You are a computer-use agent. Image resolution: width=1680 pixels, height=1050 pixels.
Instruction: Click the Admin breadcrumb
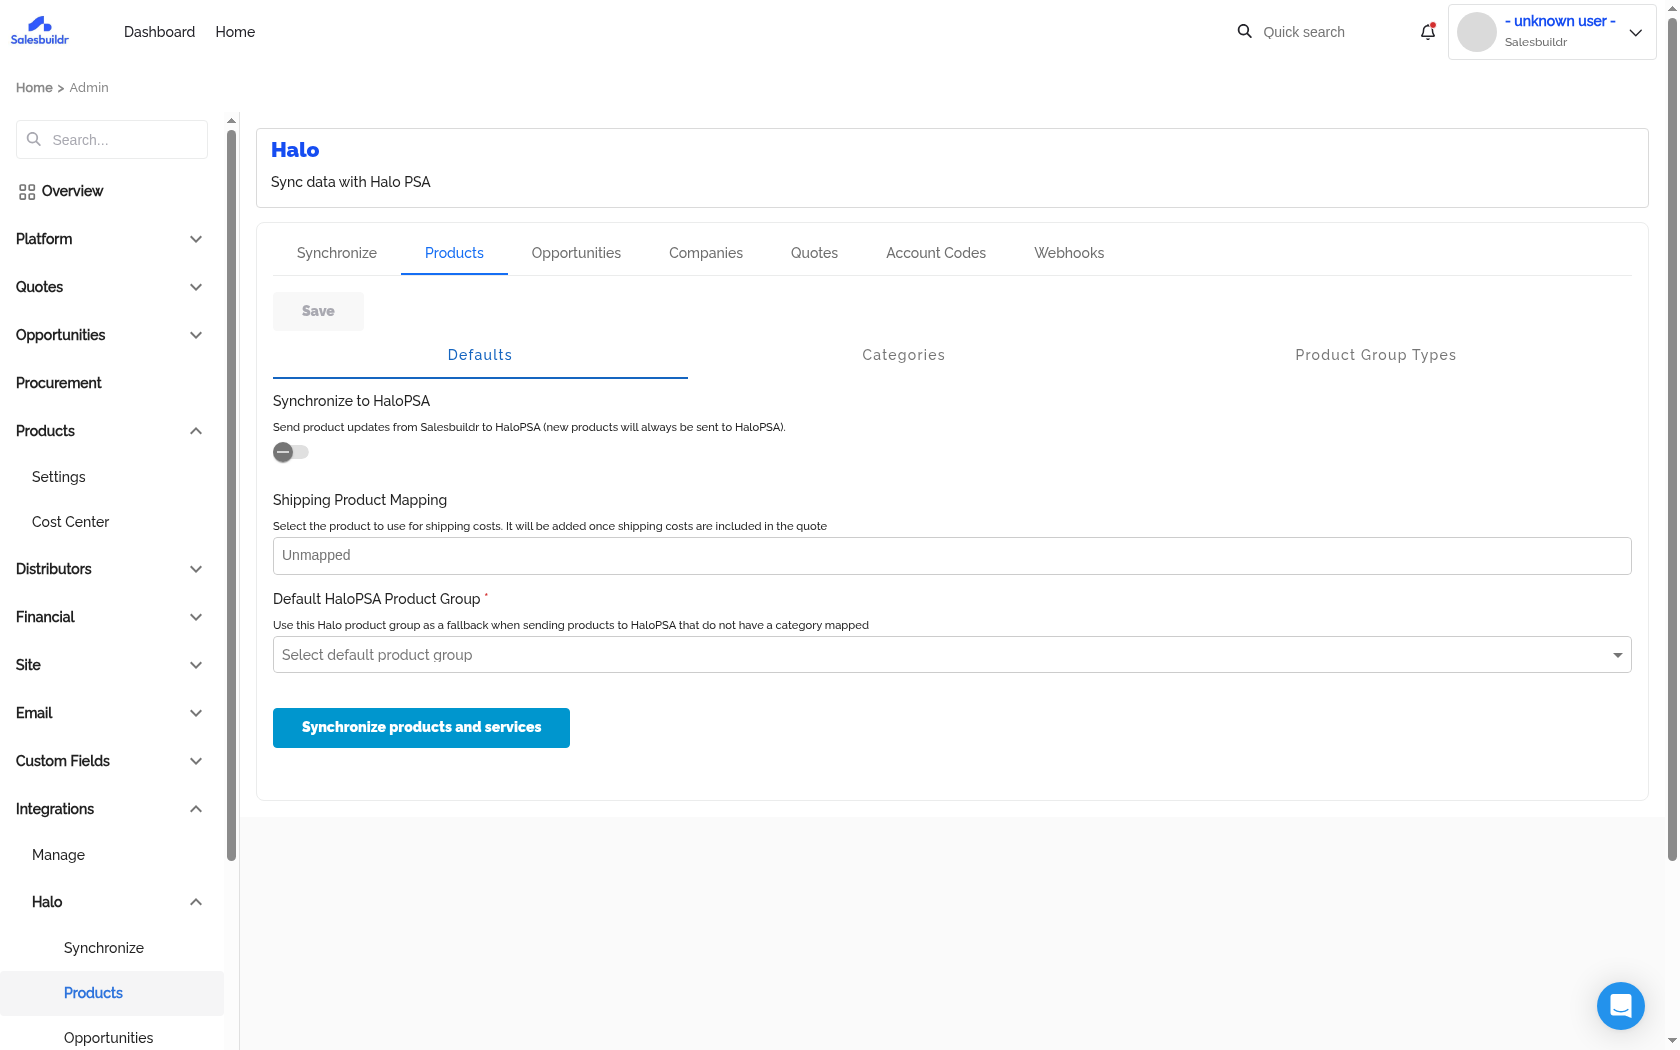click(x=89, y=88)
